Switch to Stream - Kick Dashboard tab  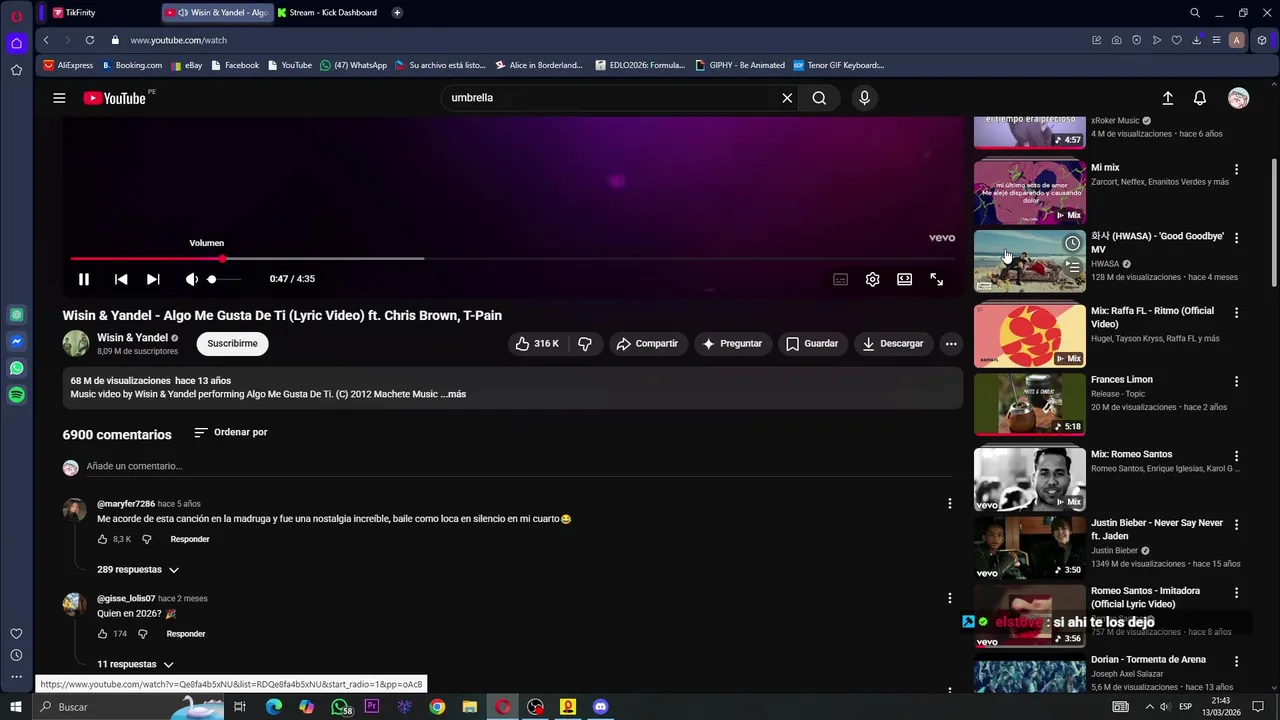point(328,13)
